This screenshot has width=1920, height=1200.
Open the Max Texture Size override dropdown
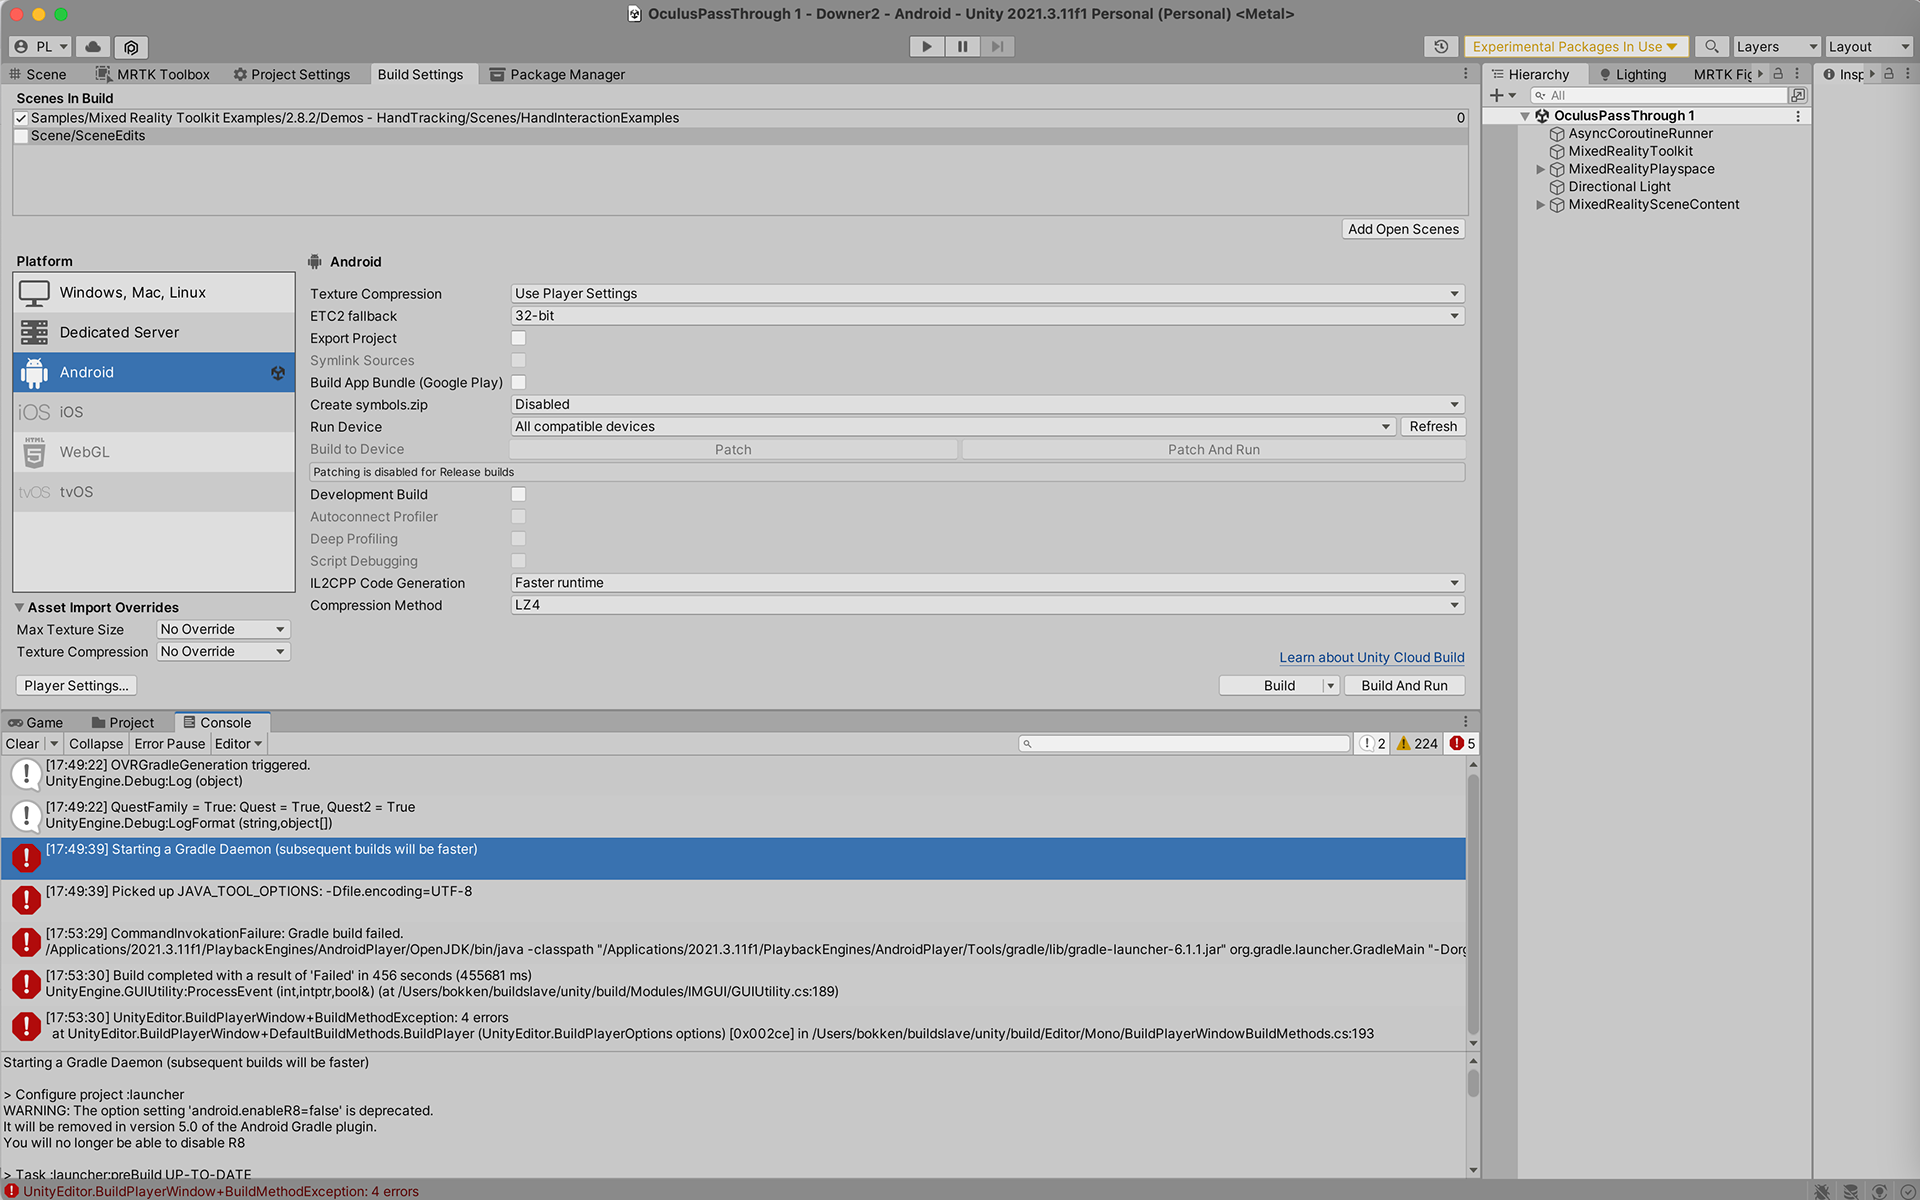(x=223, y=629)
